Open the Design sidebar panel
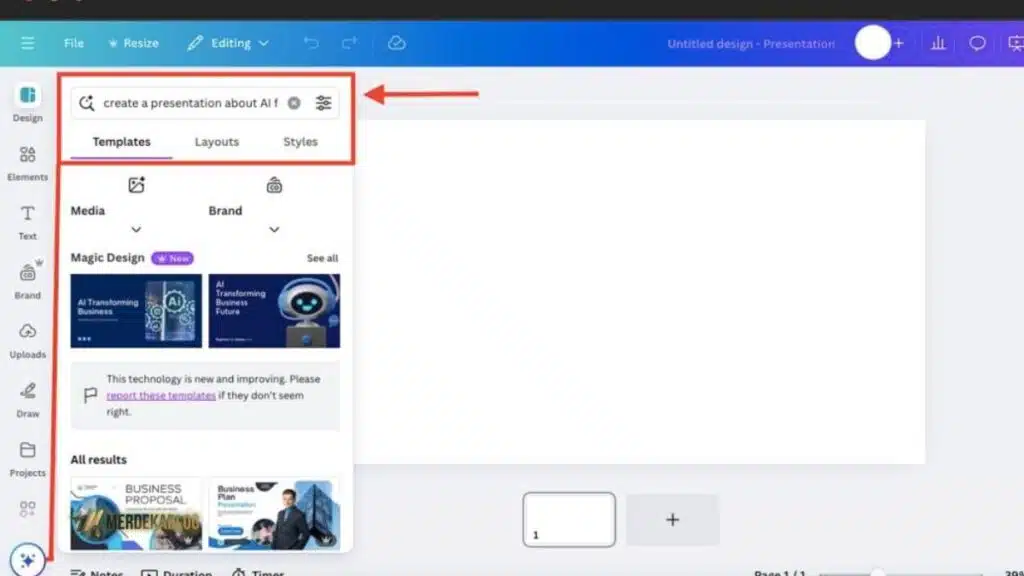Image resolution: width=1024 pixels, height=576 pixels. [x=27, y=103]
